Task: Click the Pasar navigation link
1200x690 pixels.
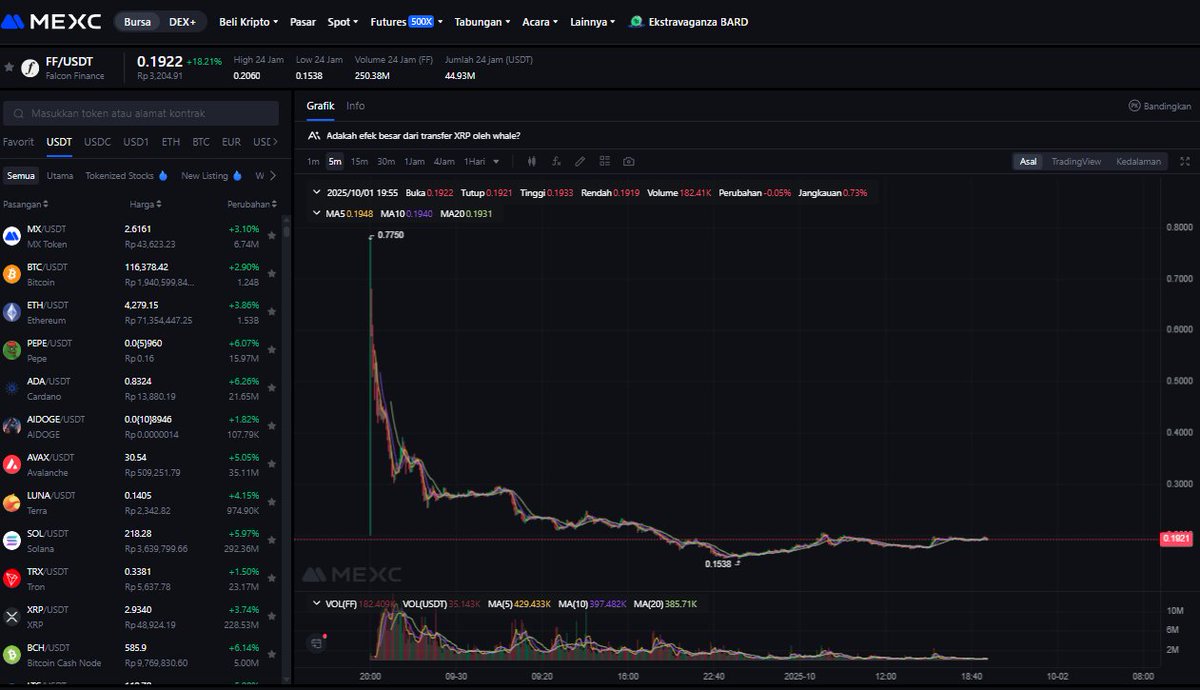Action: tap(303, 21)
